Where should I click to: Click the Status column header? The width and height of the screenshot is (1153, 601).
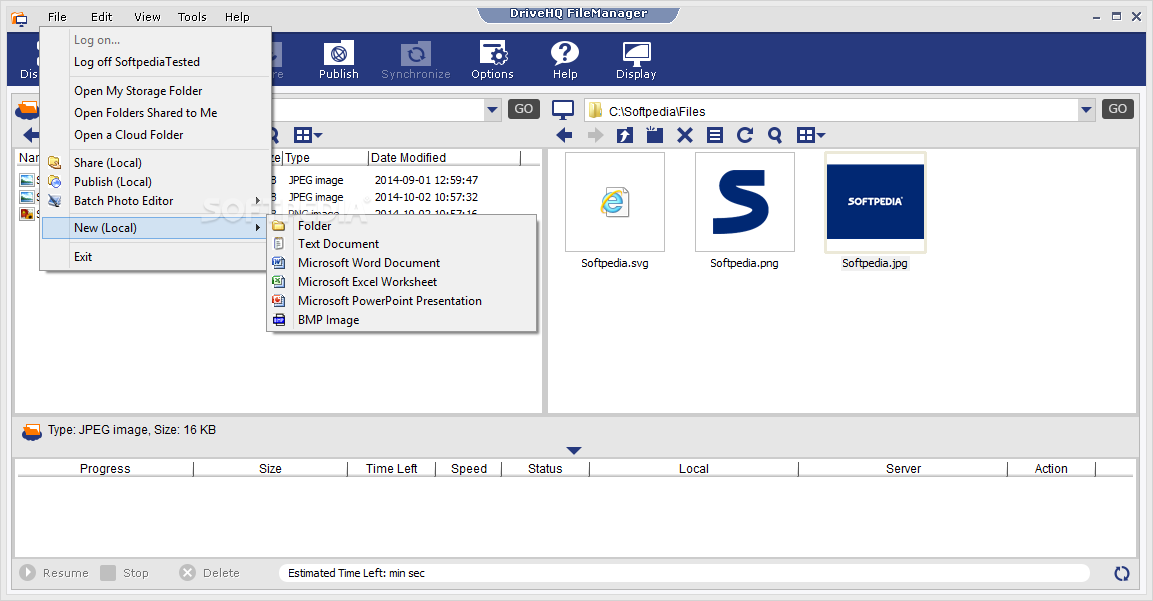coord(545,469)
